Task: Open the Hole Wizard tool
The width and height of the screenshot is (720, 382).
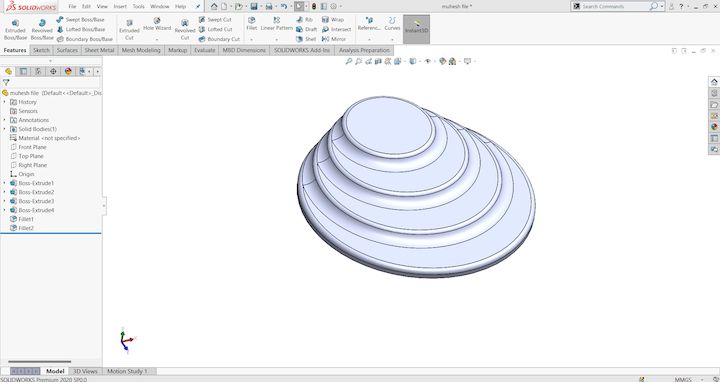Action: click(157, 25)
